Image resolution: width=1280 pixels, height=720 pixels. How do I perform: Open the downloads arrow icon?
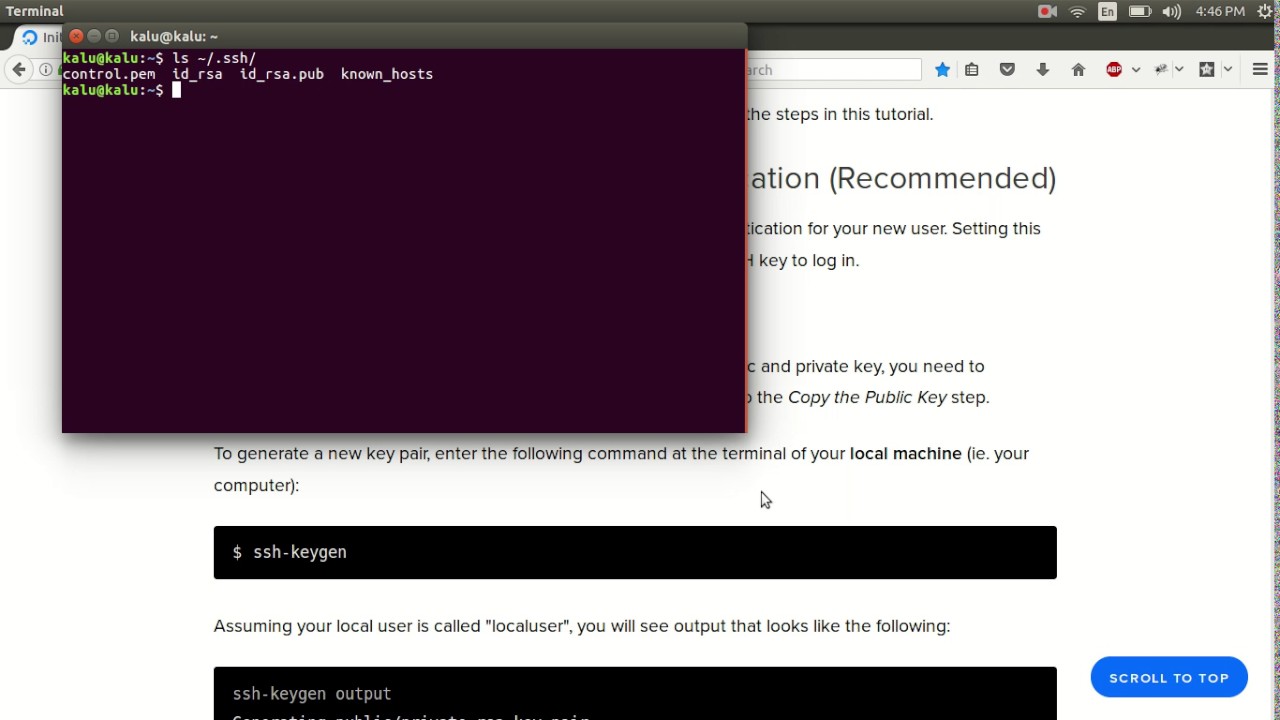(x=1042, y=69)
